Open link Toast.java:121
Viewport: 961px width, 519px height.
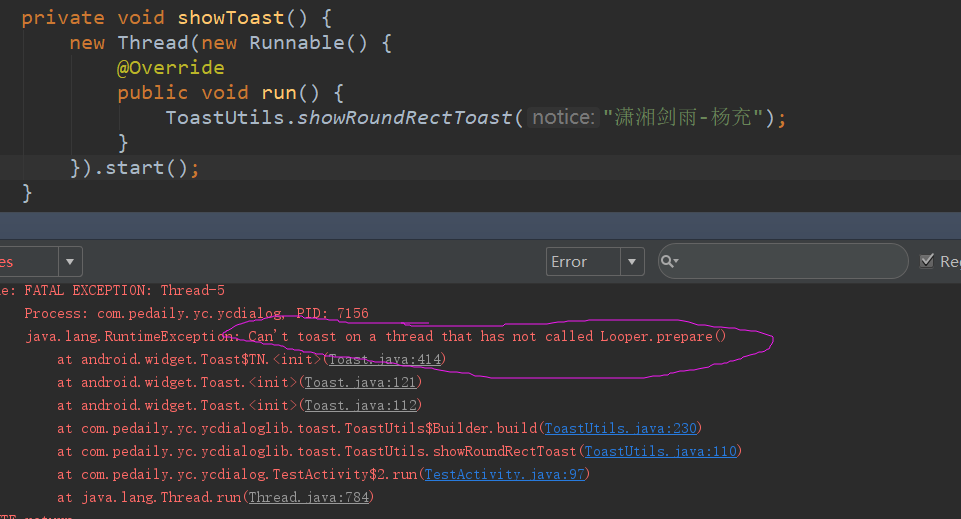click(x=360, y=383)
